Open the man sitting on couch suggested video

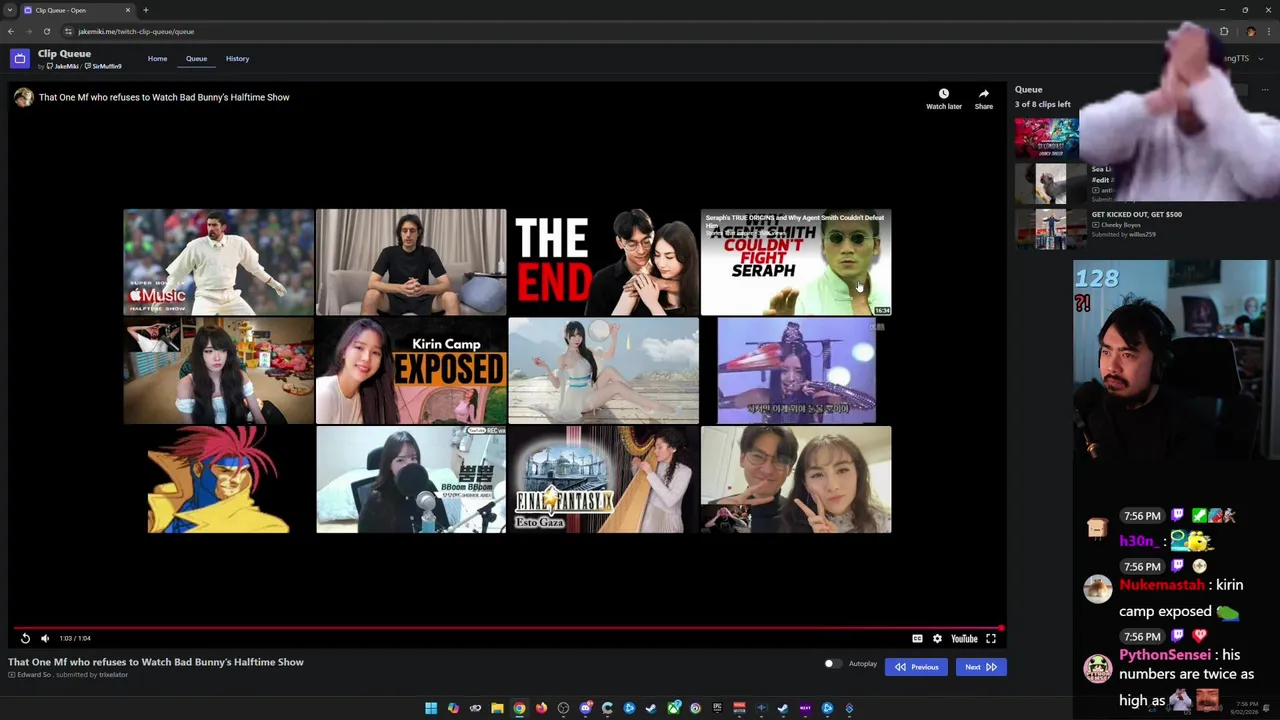[411, 262]
